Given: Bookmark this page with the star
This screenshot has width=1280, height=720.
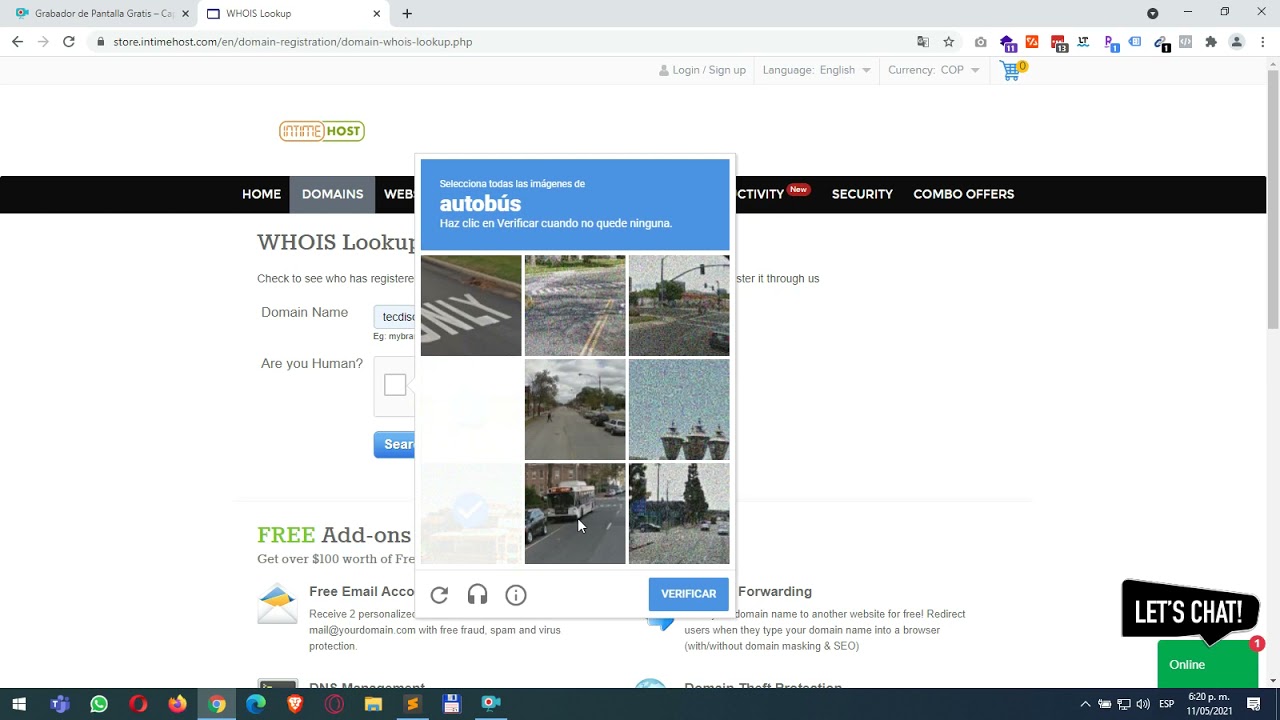Looking at the screenshot, I should [x=949, y=42].
